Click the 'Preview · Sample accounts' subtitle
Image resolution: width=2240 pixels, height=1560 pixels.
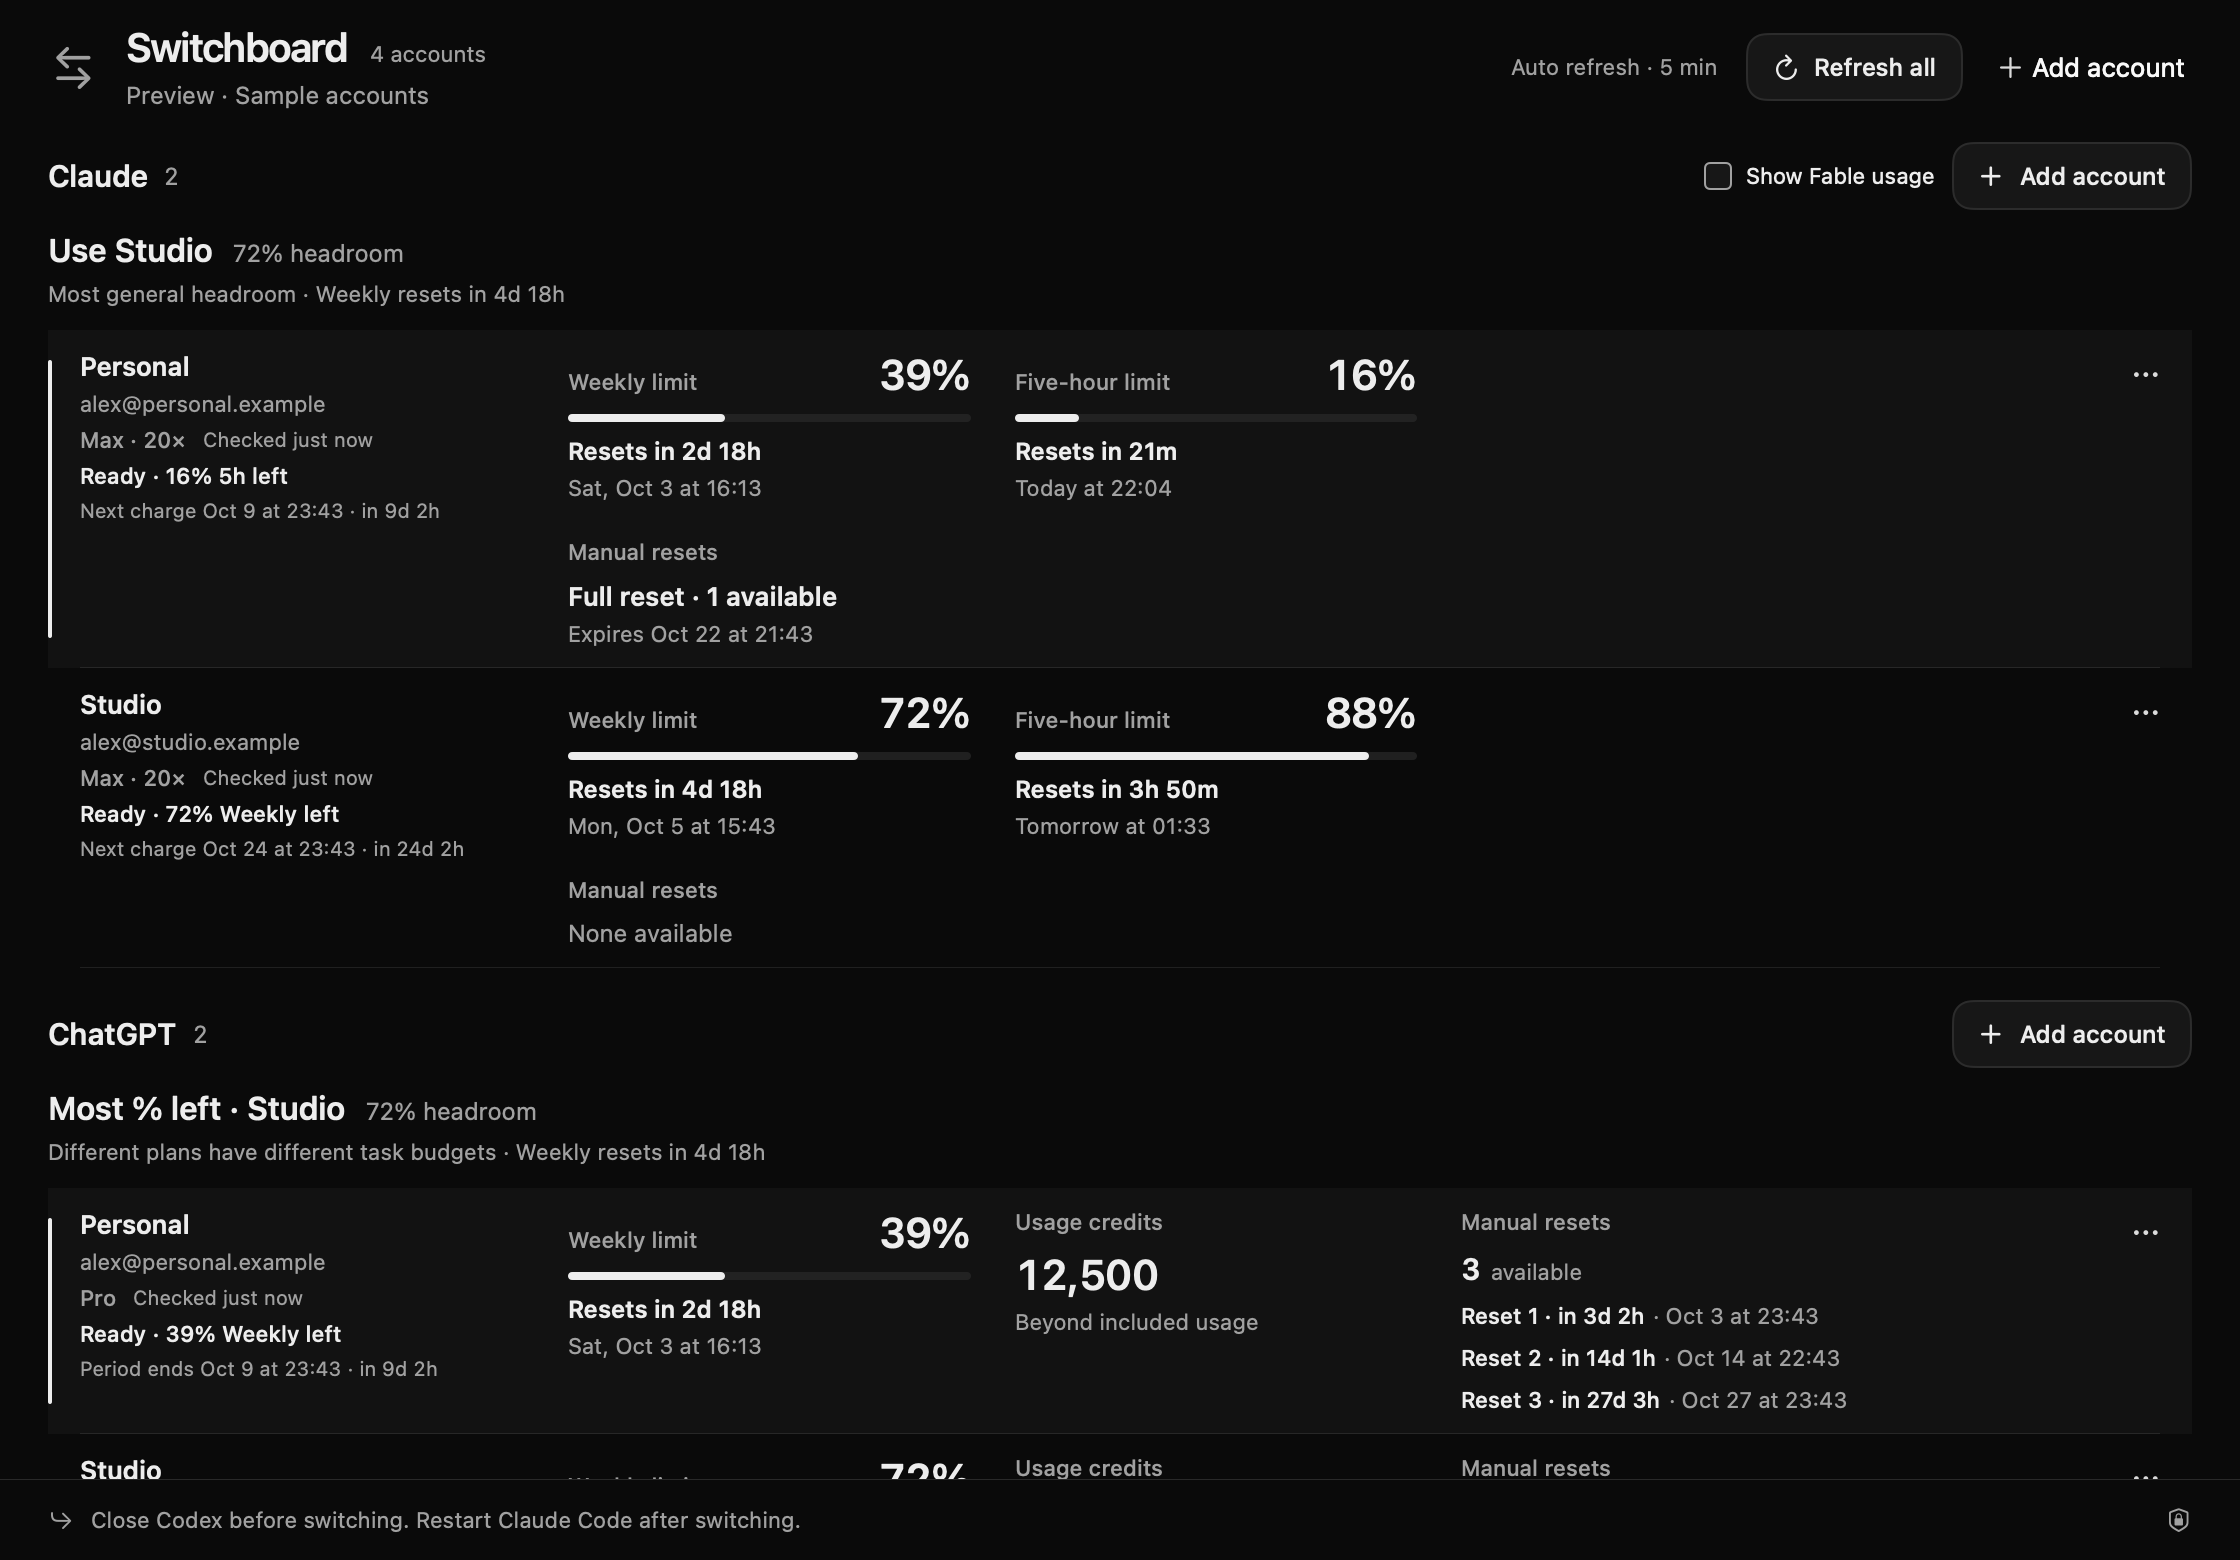pos(277,96)
